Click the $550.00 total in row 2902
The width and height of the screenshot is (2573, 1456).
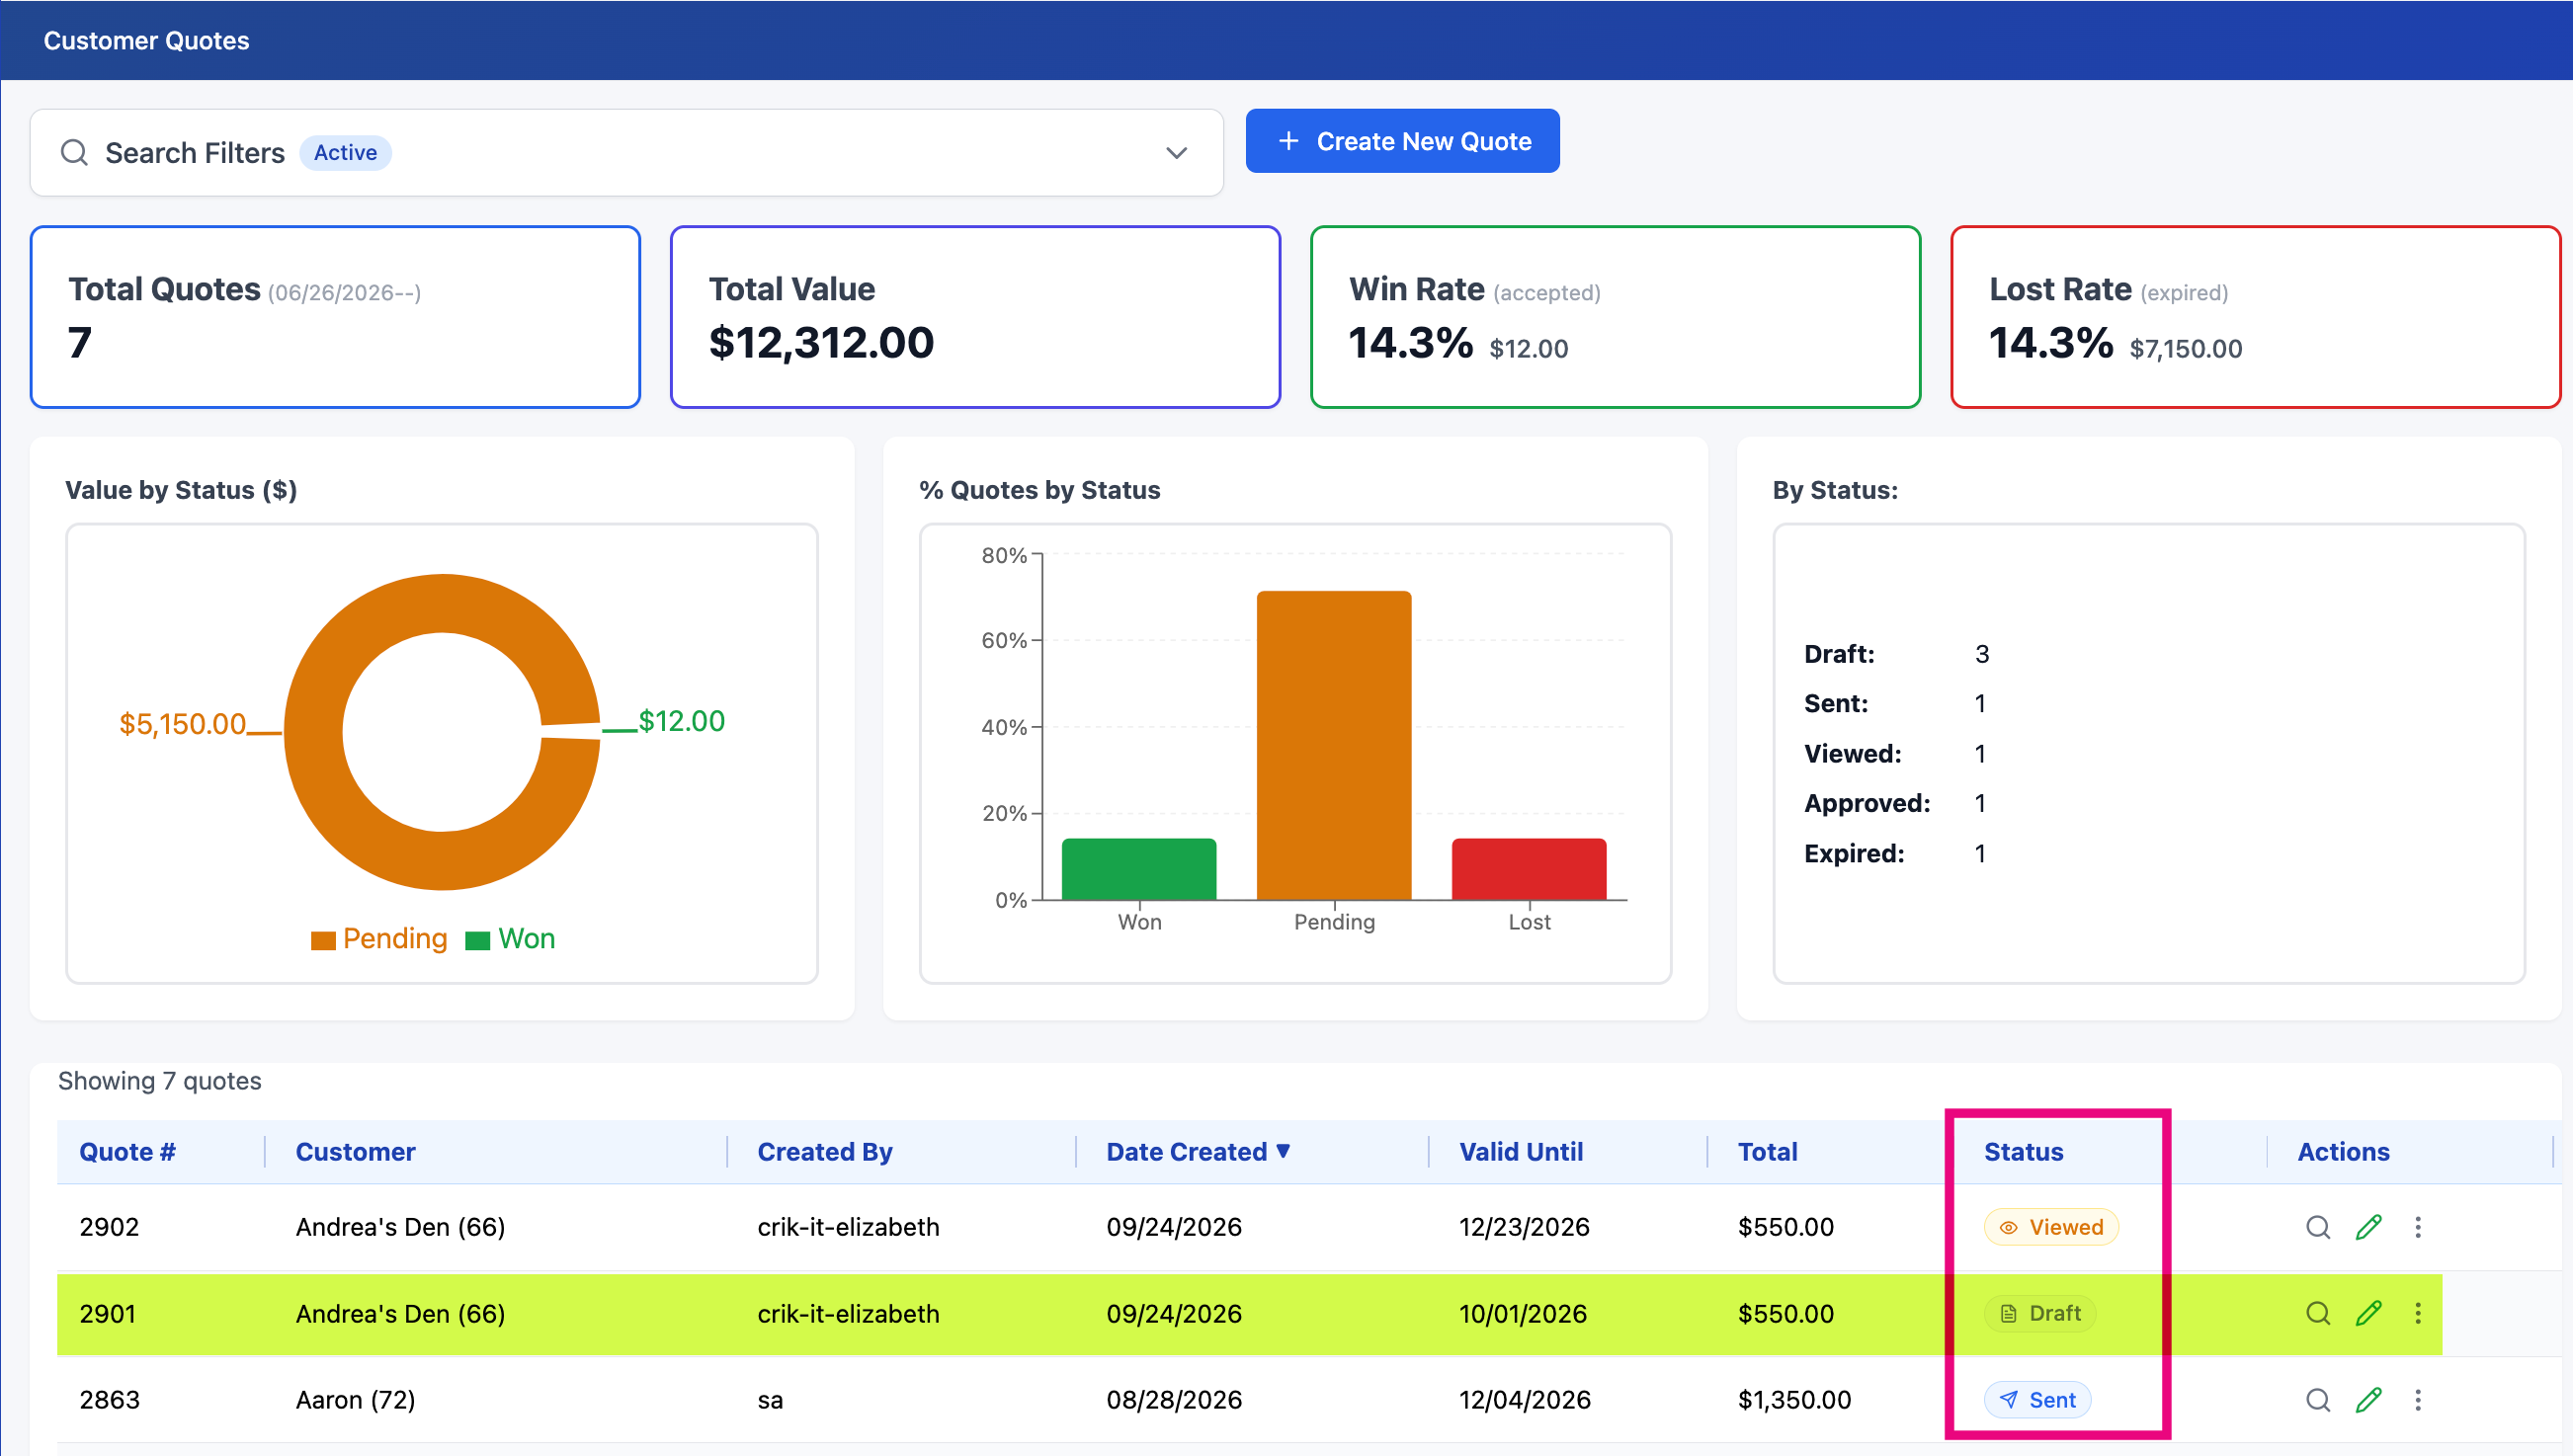pyautogui.click(x=1785, y=1227)
